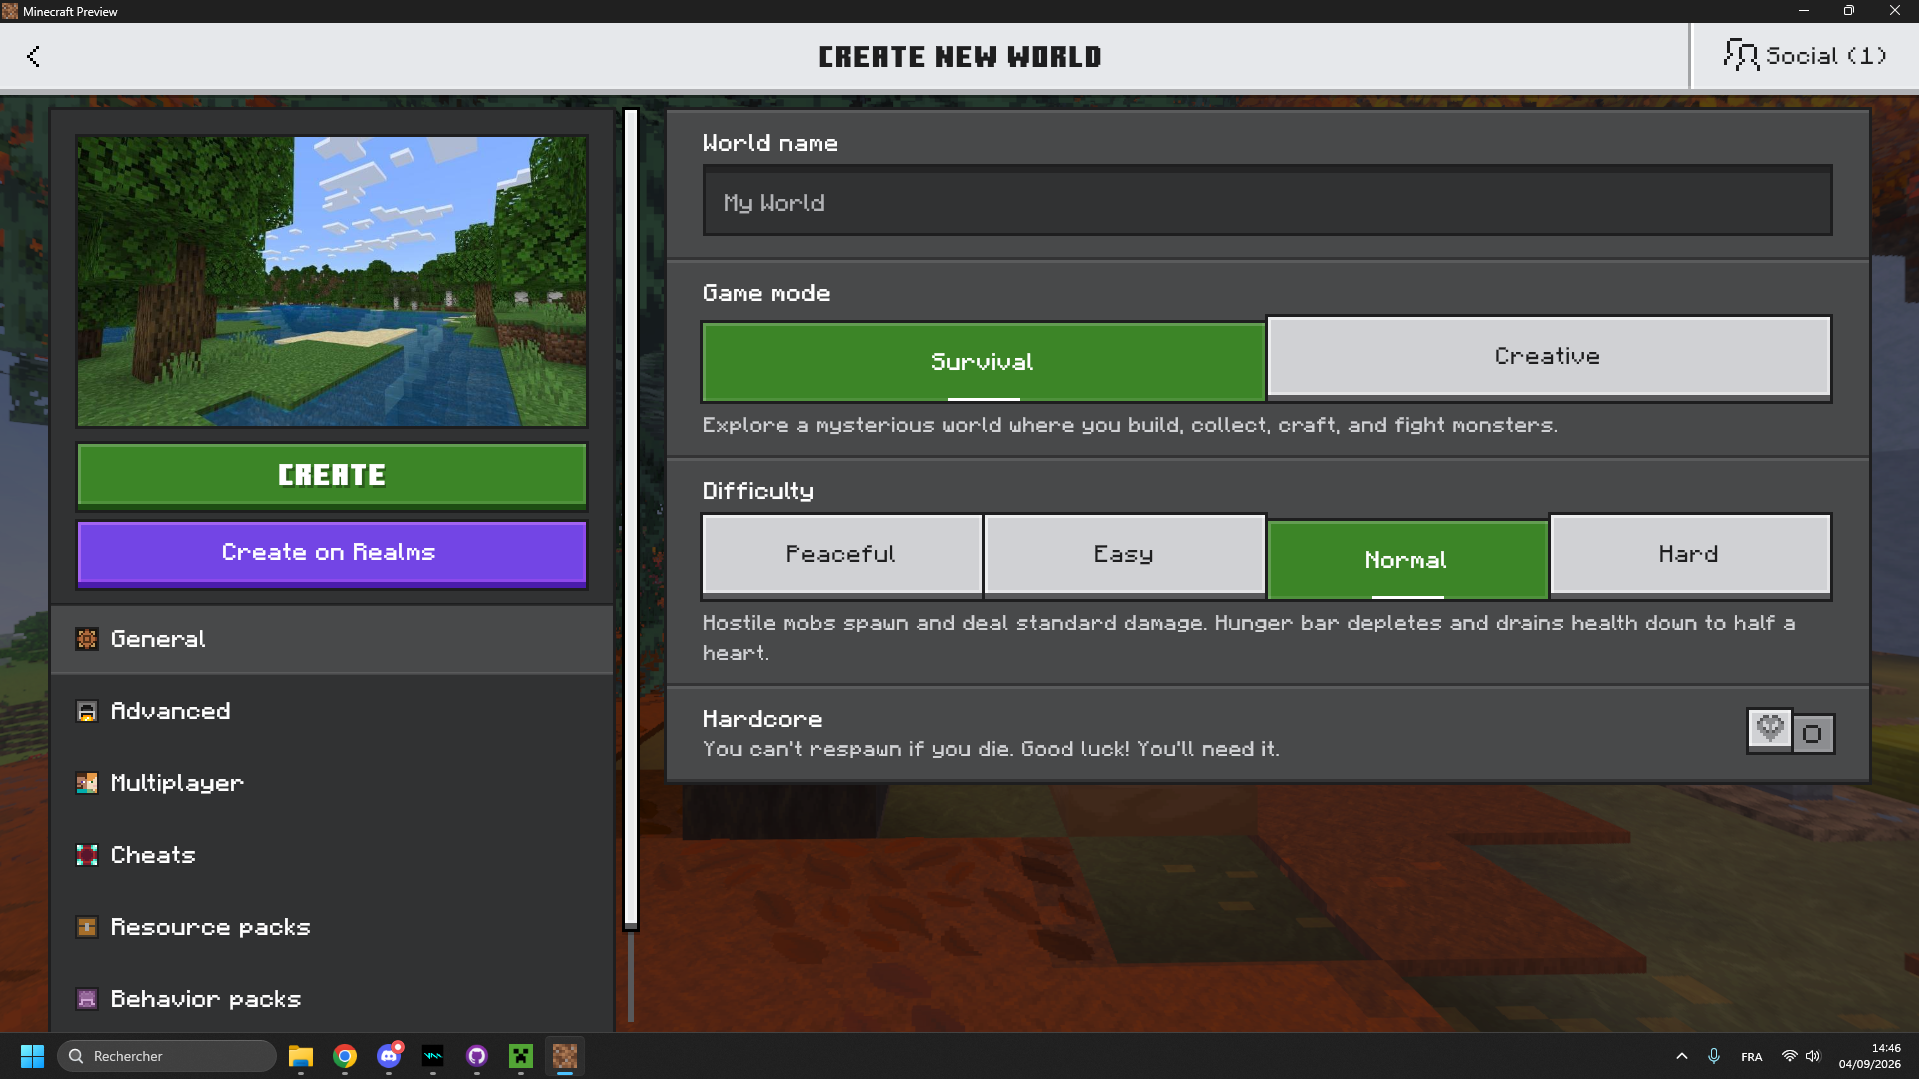Toggle the Hardcore mode switch
The height and width of the screenshot is (1079, 1919).
[1790, 732]
